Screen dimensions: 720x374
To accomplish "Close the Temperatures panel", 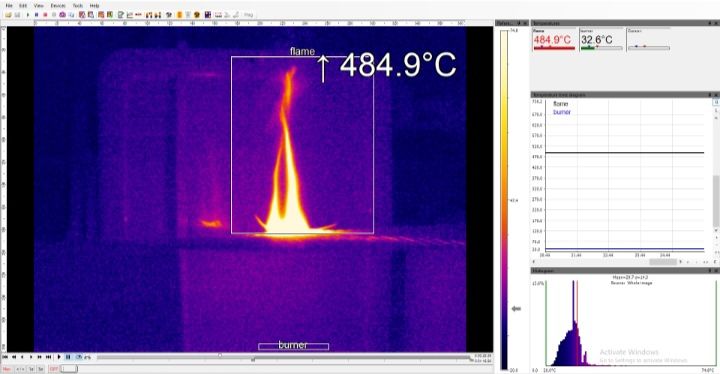I will [x=716, y=23].
